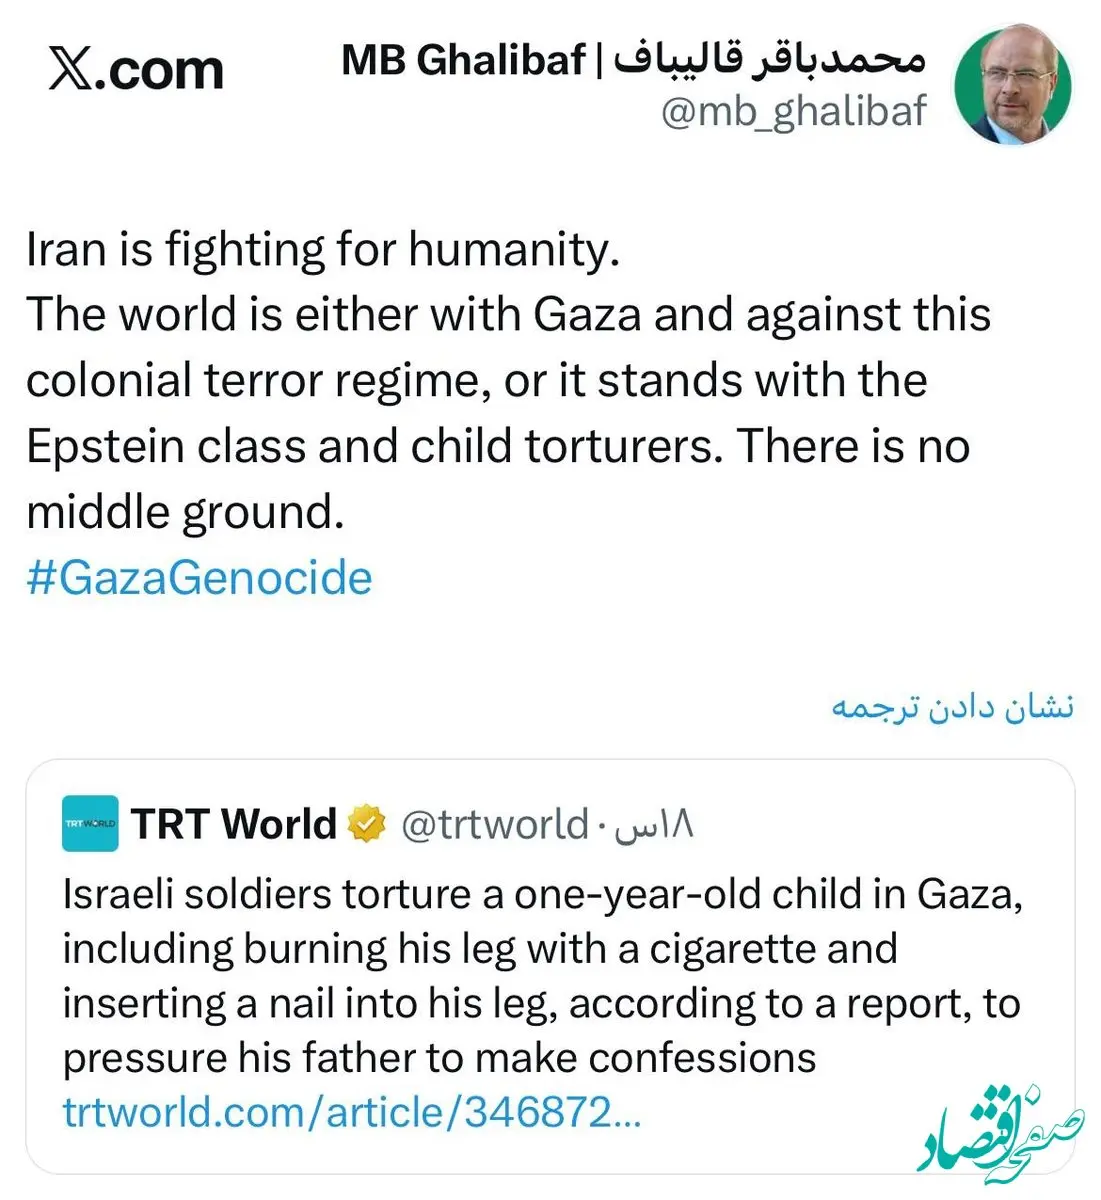Image resolution: width=1101 pixels, height=1200 pixels.
Task: Open Ghalibaf's round profile picture
Action: [x=1012, y=84]
